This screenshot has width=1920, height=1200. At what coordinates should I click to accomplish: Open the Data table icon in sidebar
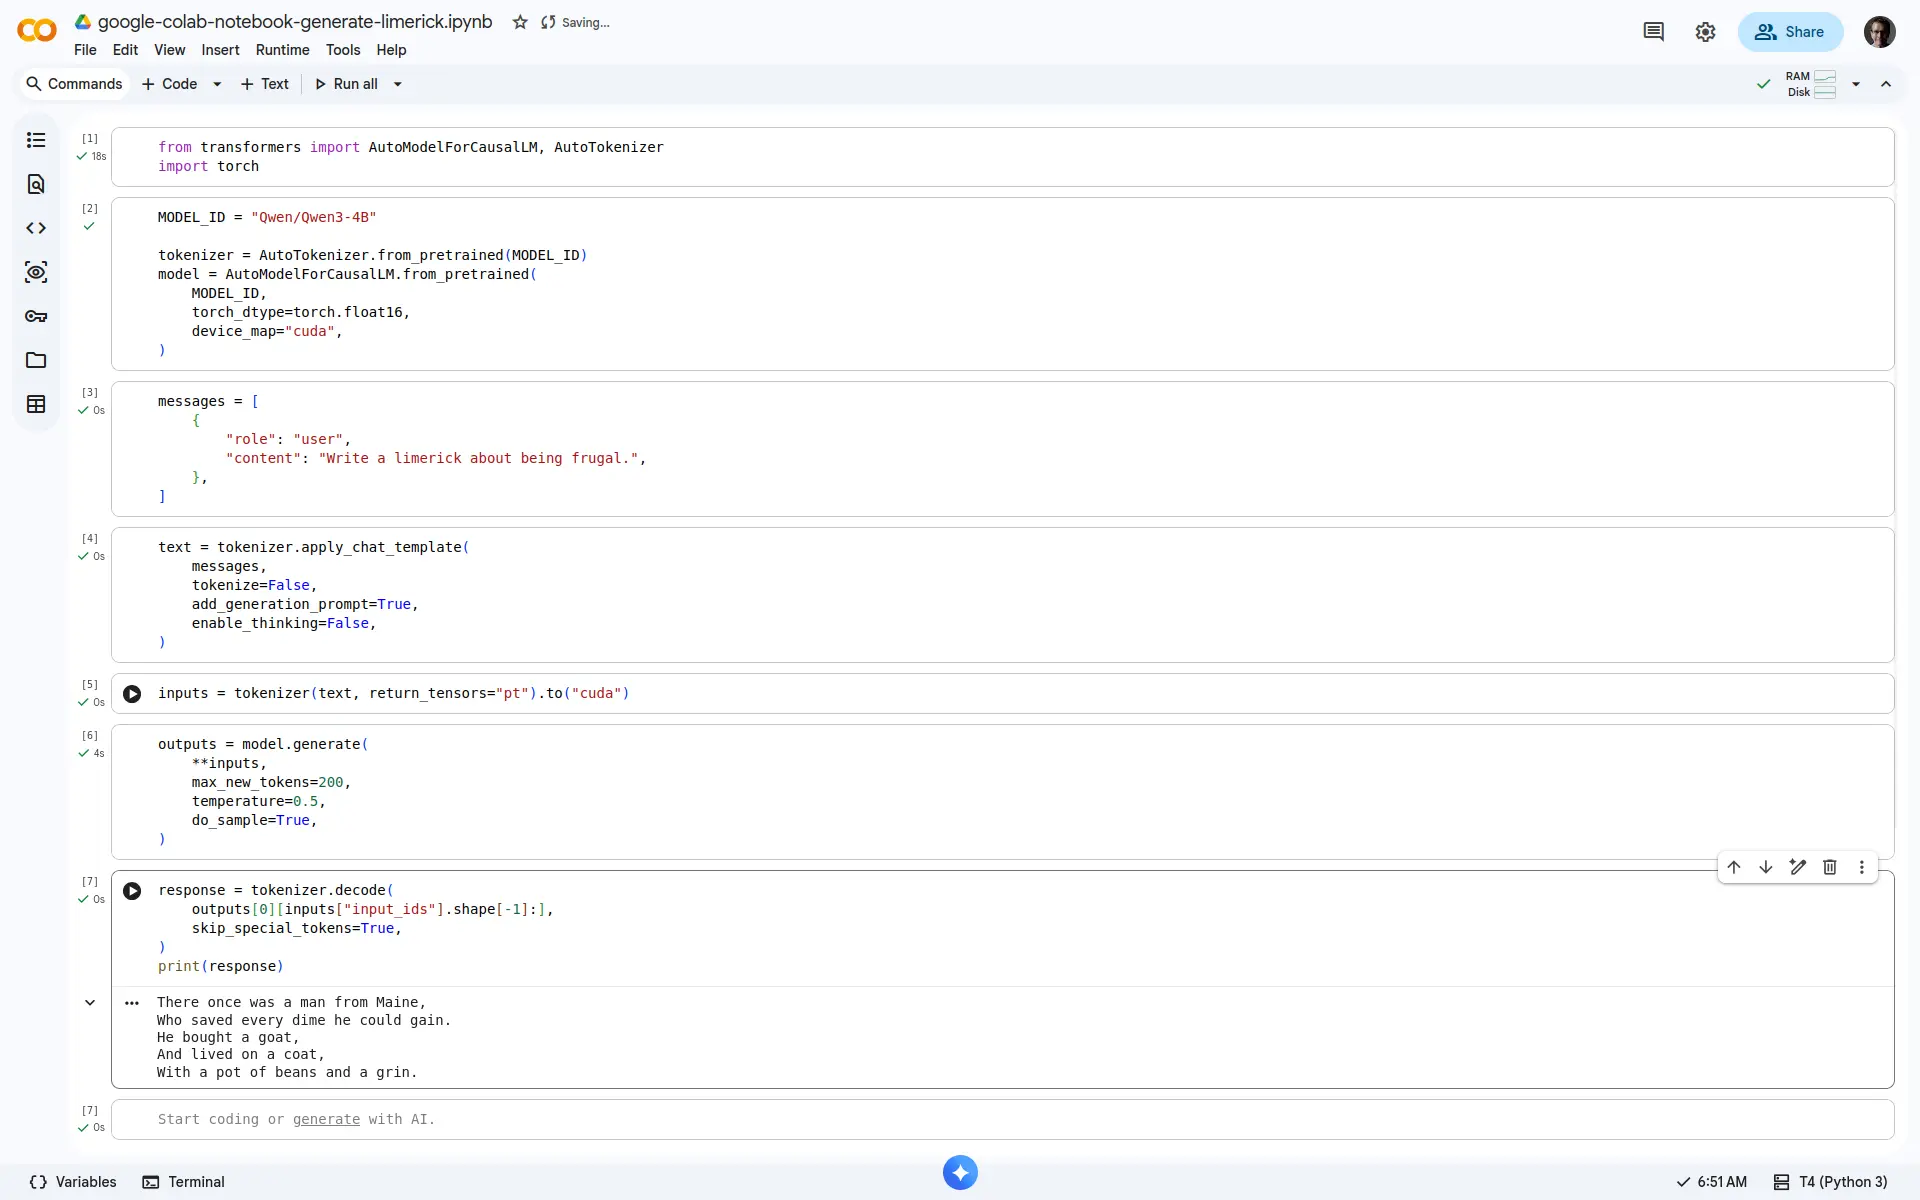[x=36, y=404]
